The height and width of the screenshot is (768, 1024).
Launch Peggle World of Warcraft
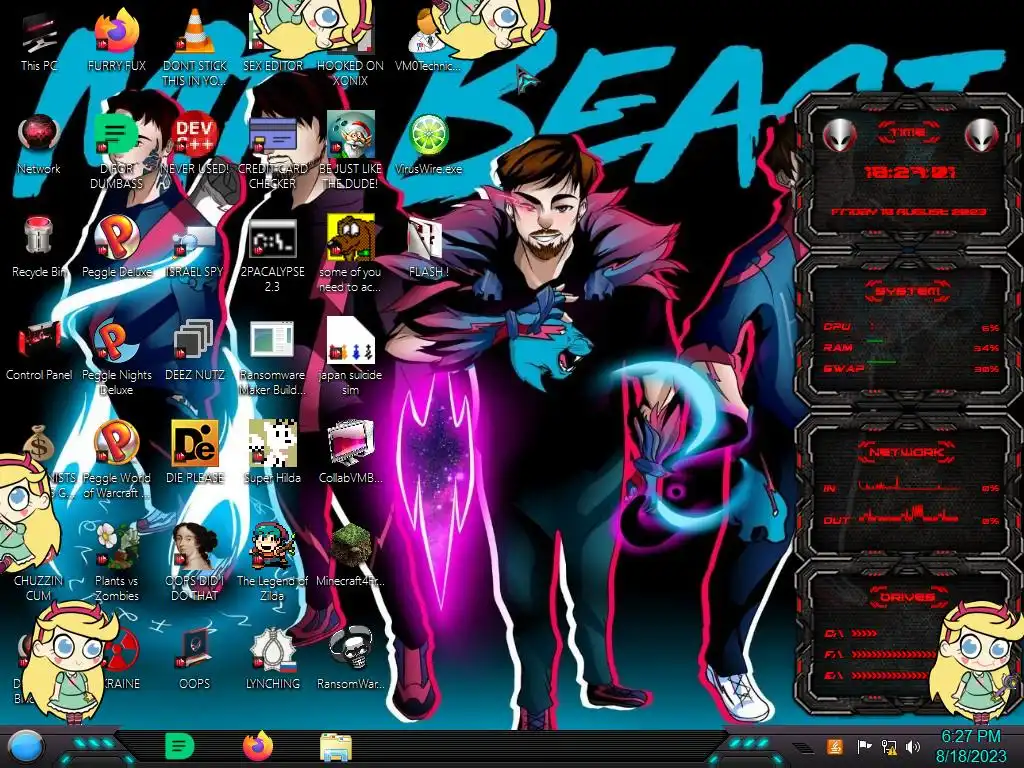(116, 460)
